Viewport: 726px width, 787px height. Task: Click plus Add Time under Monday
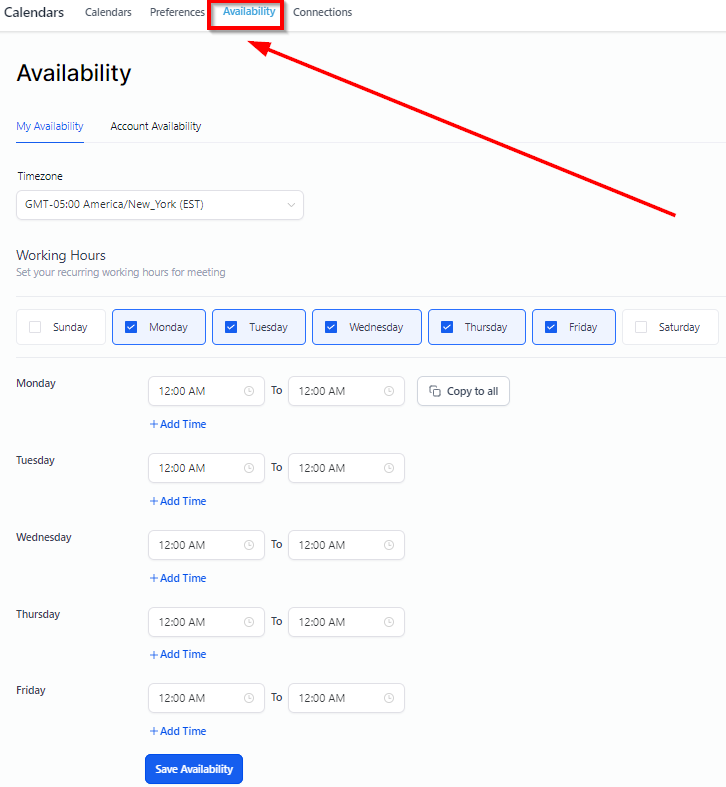178,424
